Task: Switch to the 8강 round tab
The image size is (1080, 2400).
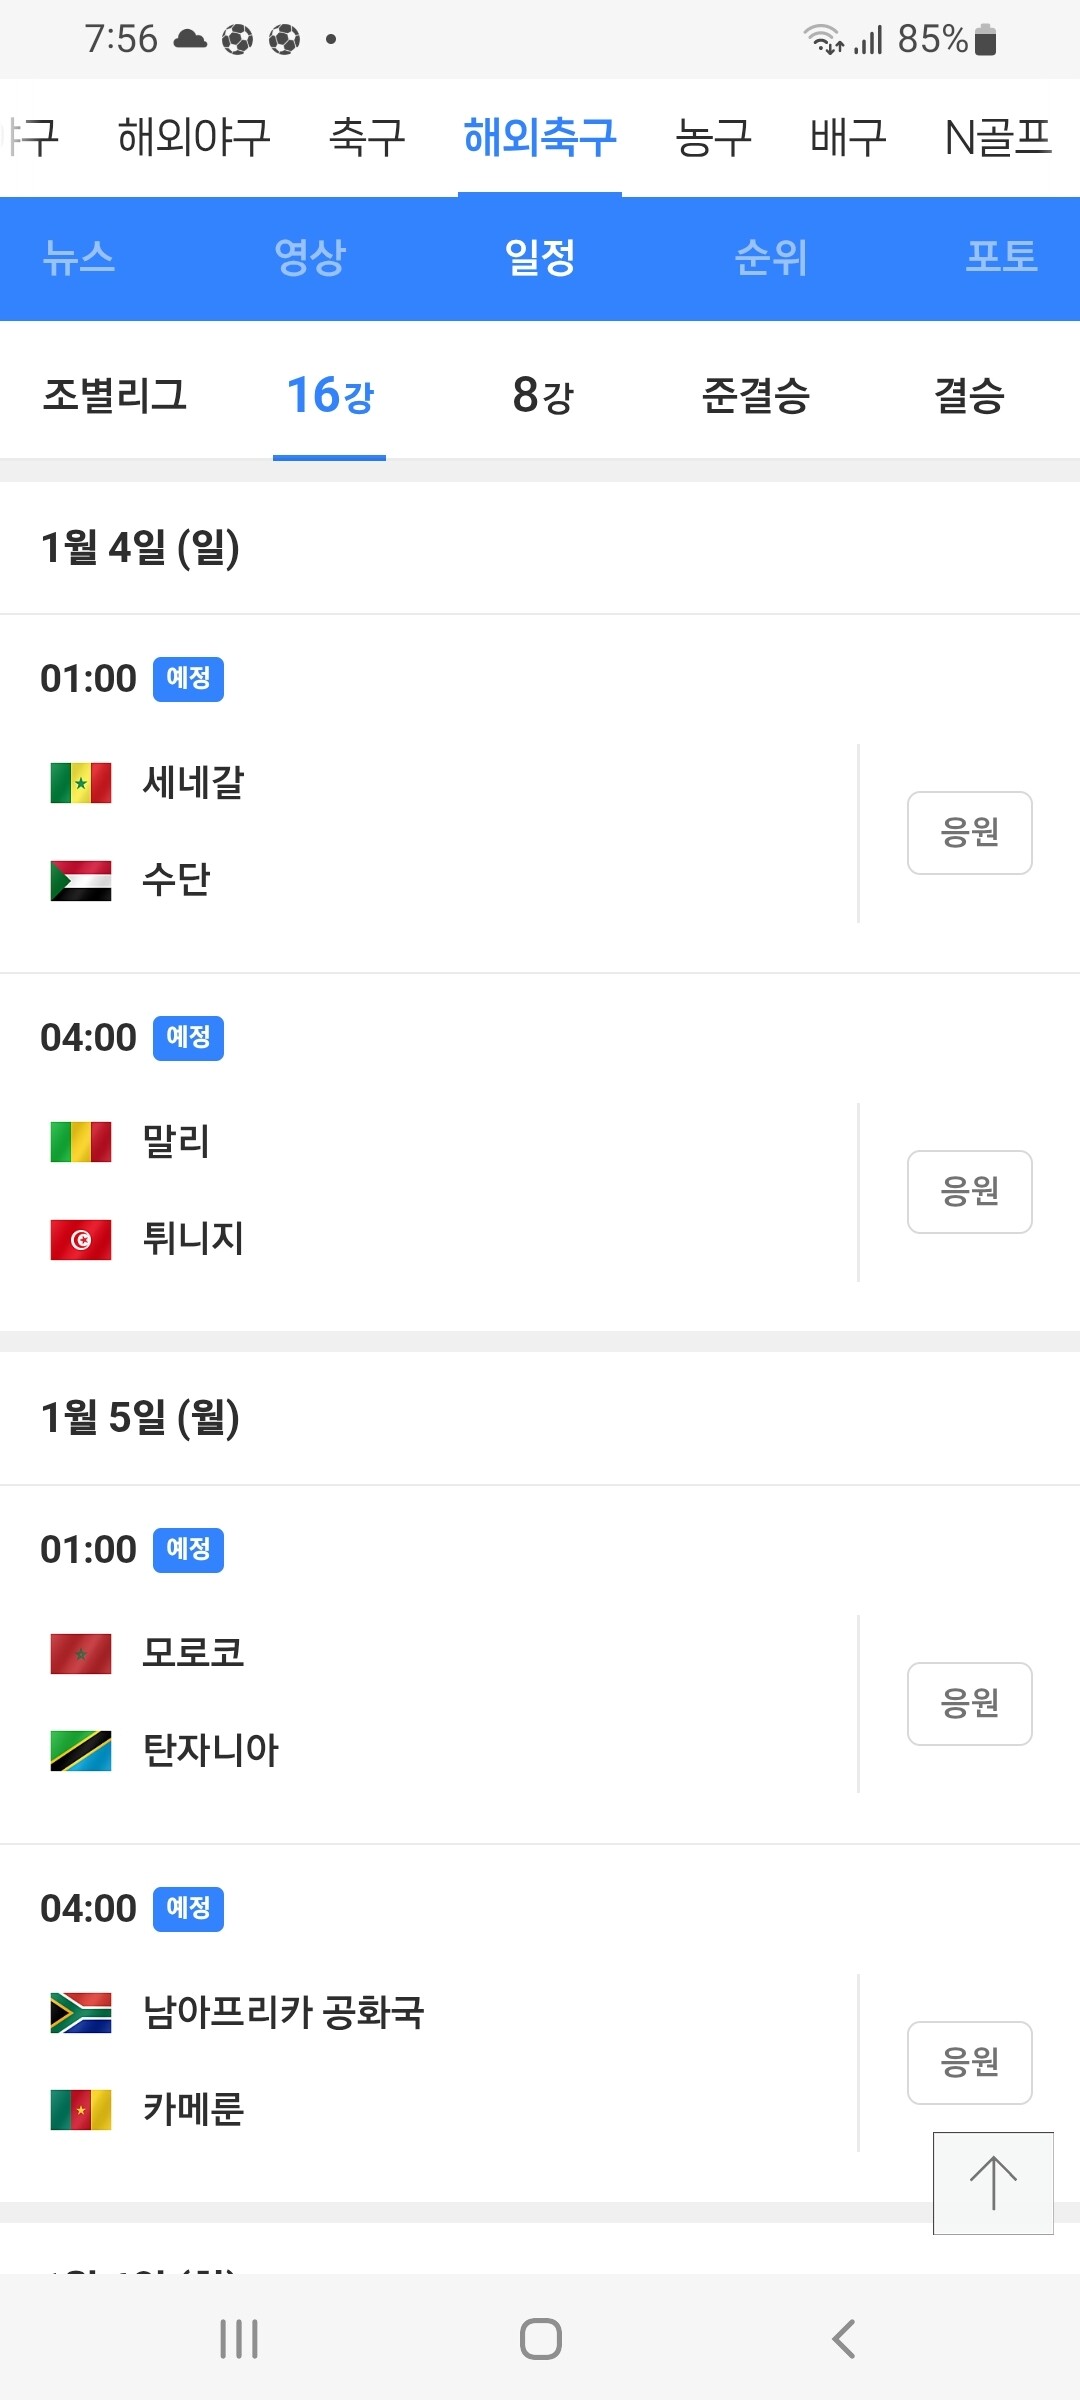Action: [x=542, y=395]
